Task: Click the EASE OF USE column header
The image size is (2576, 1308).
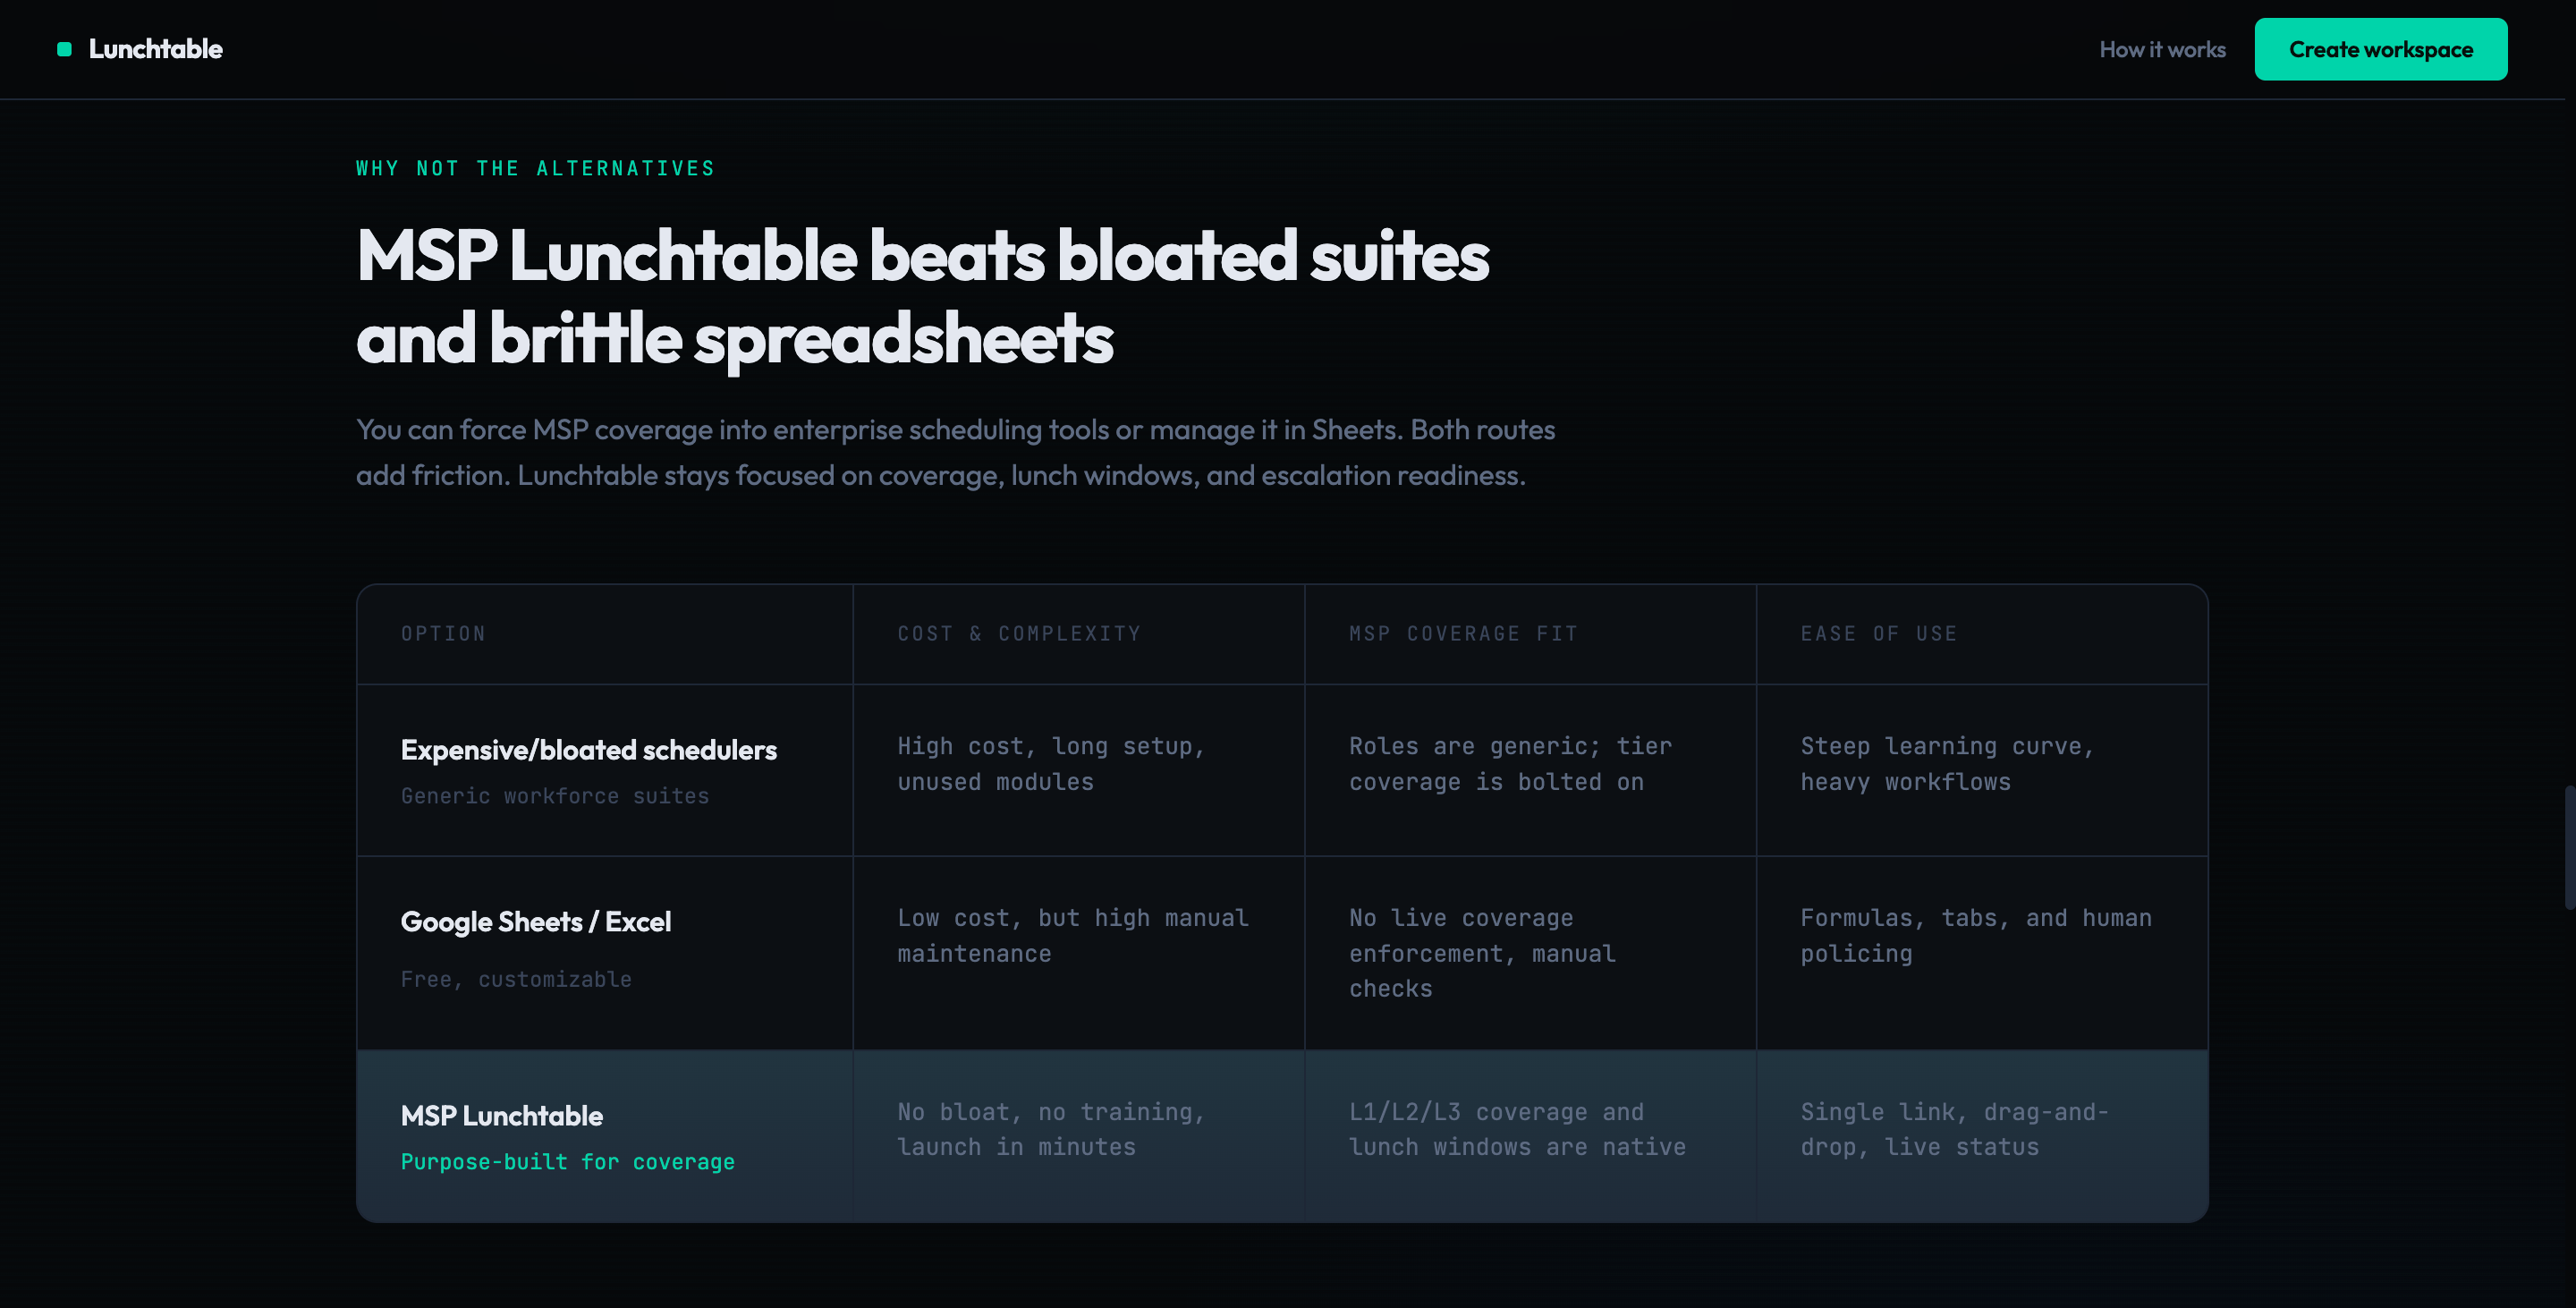Action: click(x=1878, y=633)
